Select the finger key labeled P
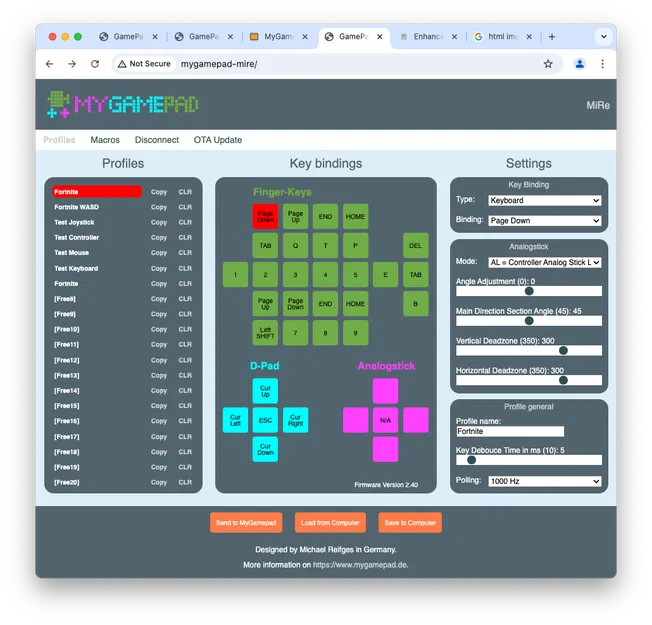 (355, 245)
